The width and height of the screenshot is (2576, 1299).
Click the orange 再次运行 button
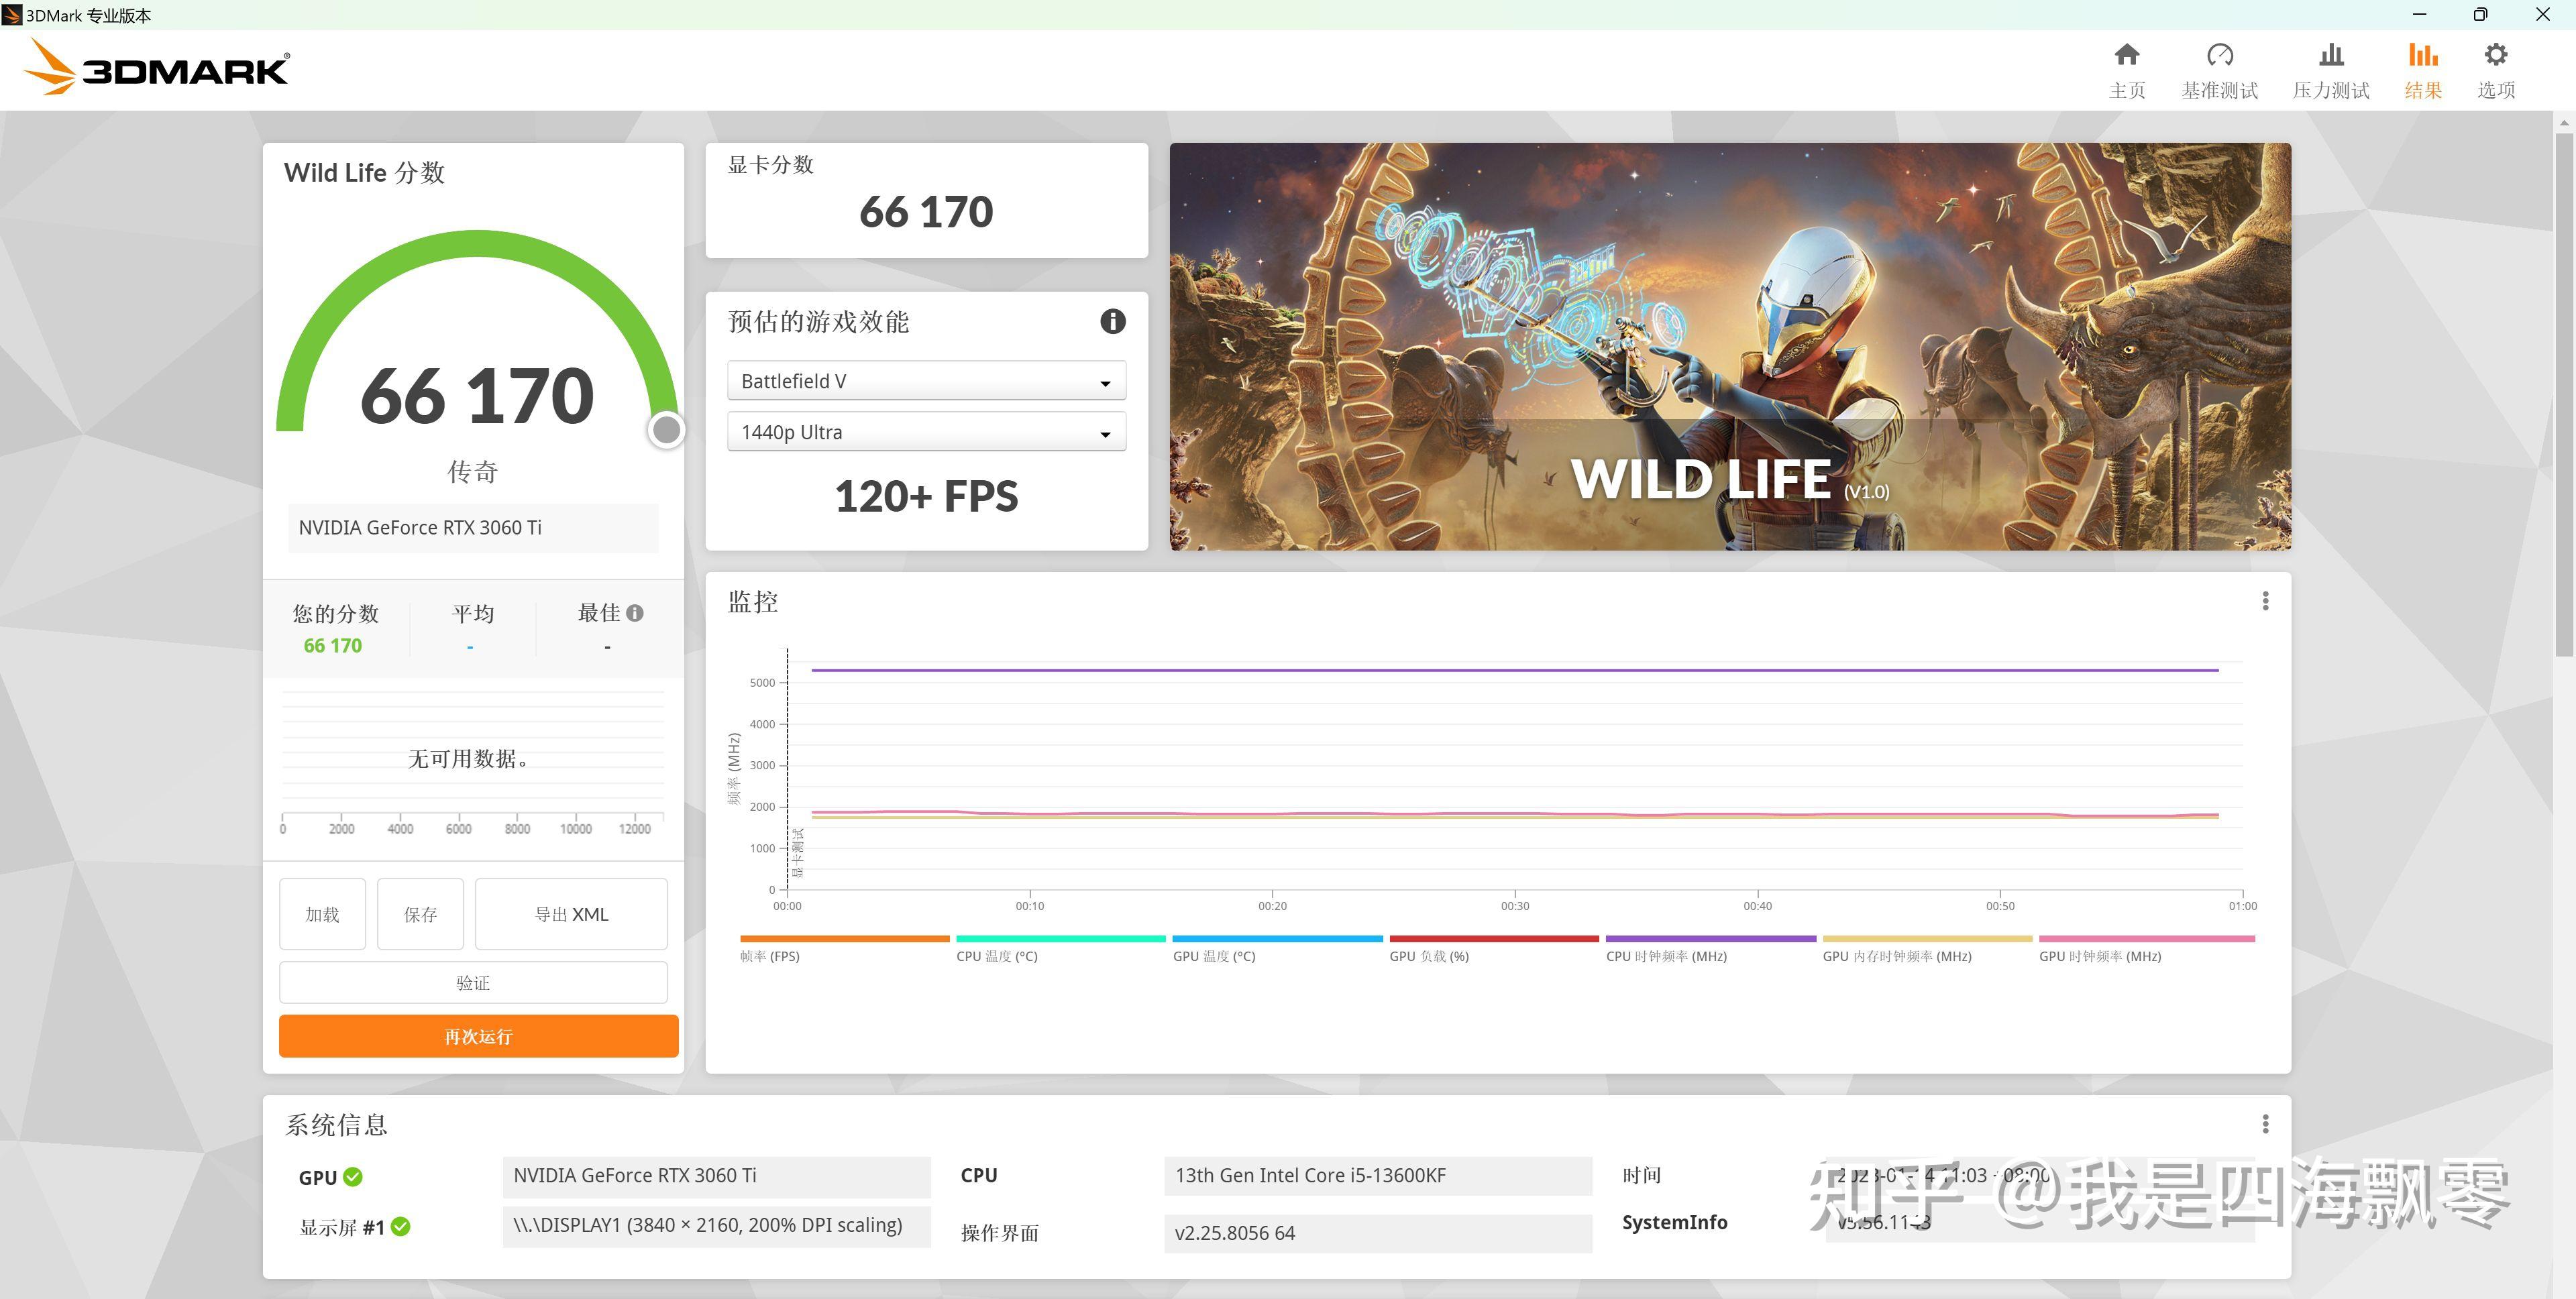[x=478, y=1036]
